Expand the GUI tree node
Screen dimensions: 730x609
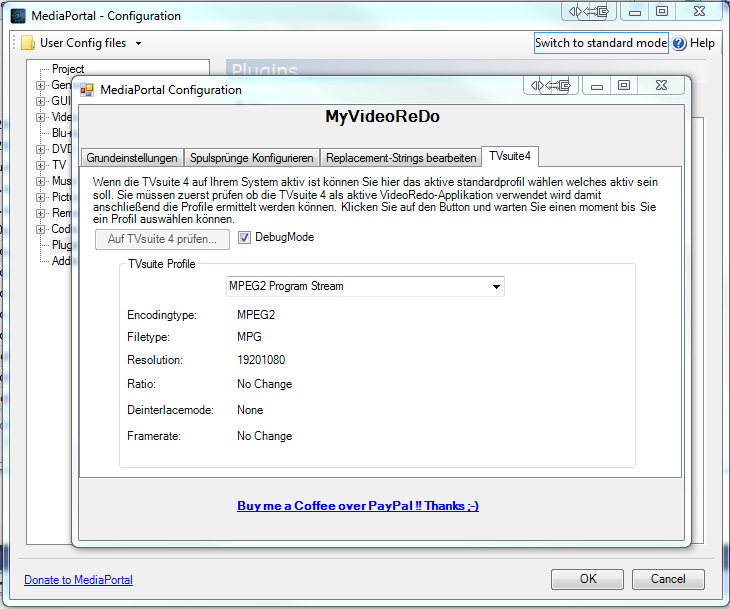(41, 101)
